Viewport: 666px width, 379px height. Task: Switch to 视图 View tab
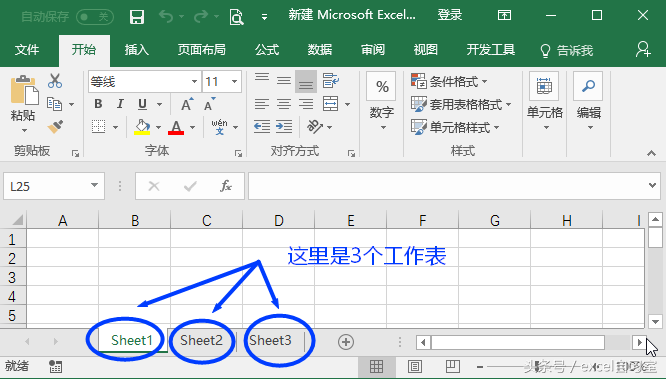(425, 50)
